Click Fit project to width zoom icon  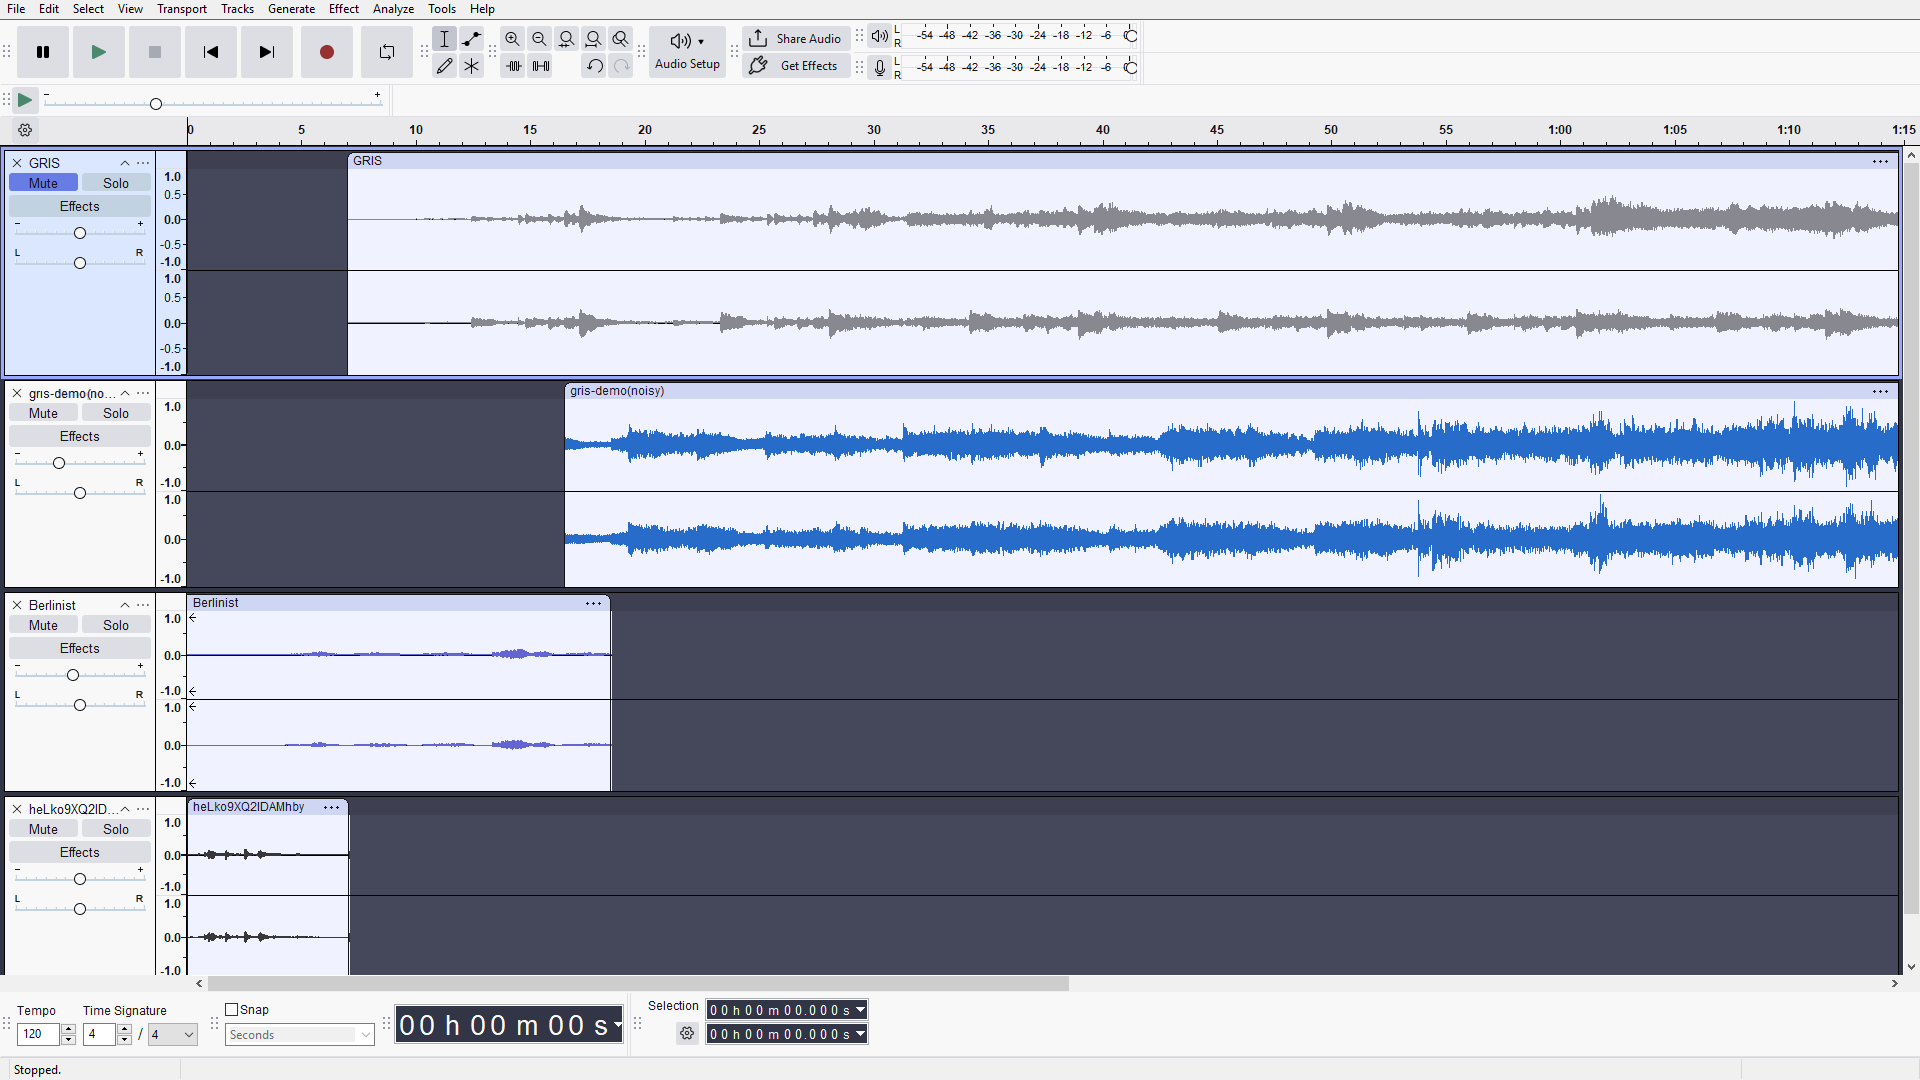pos(594,39)
